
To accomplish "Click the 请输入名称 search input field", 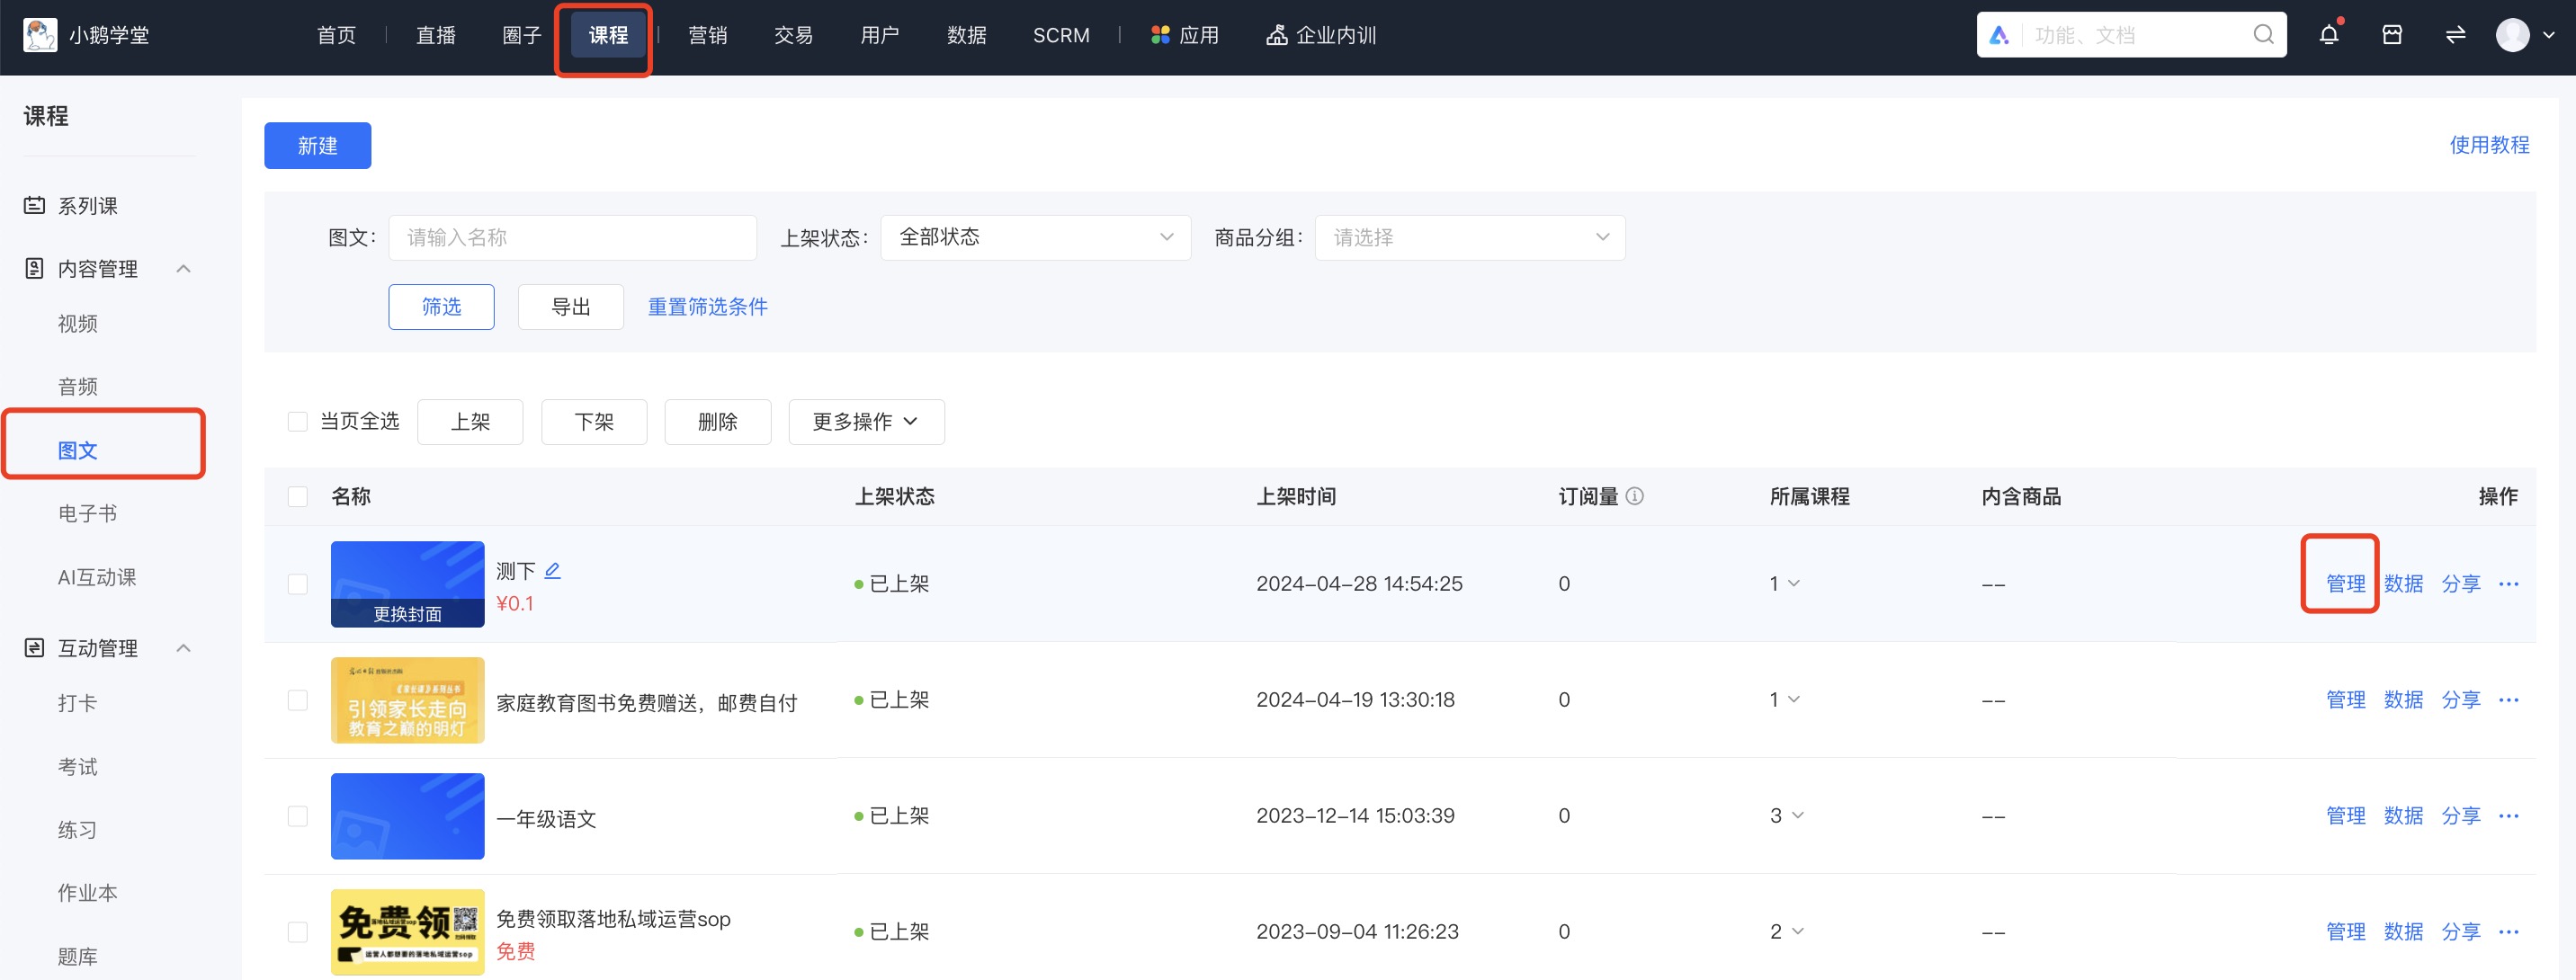I will coord(572,237).
